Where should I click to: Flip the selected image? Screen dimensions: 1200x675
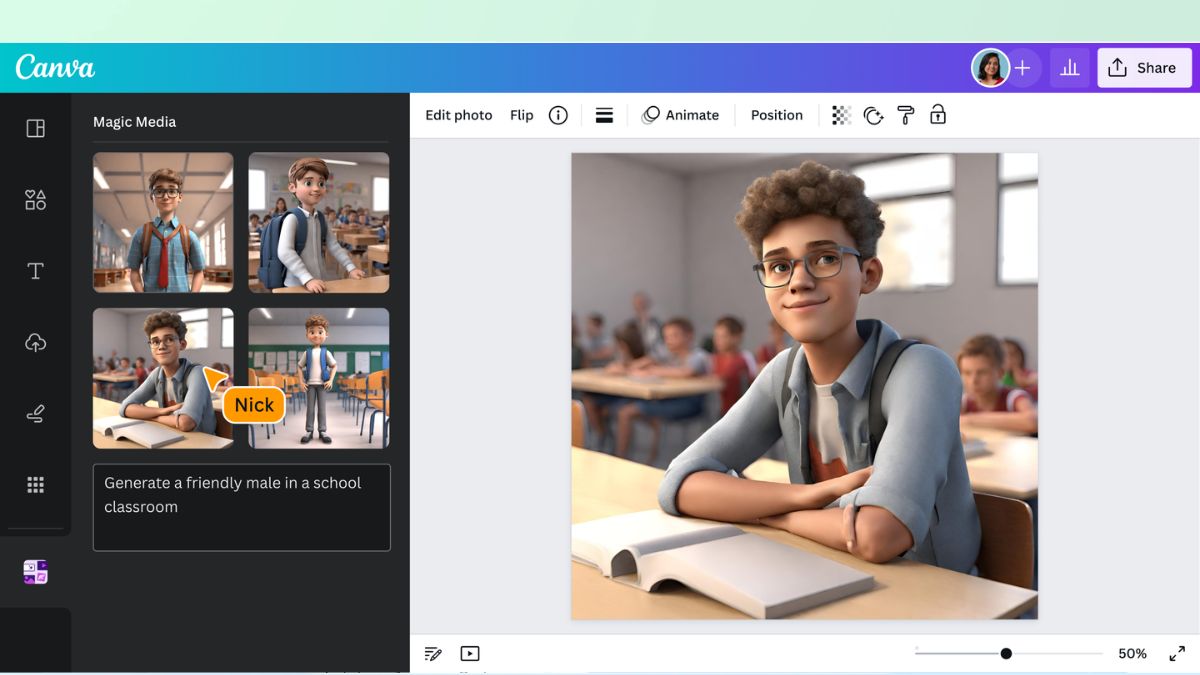[522, 115]
